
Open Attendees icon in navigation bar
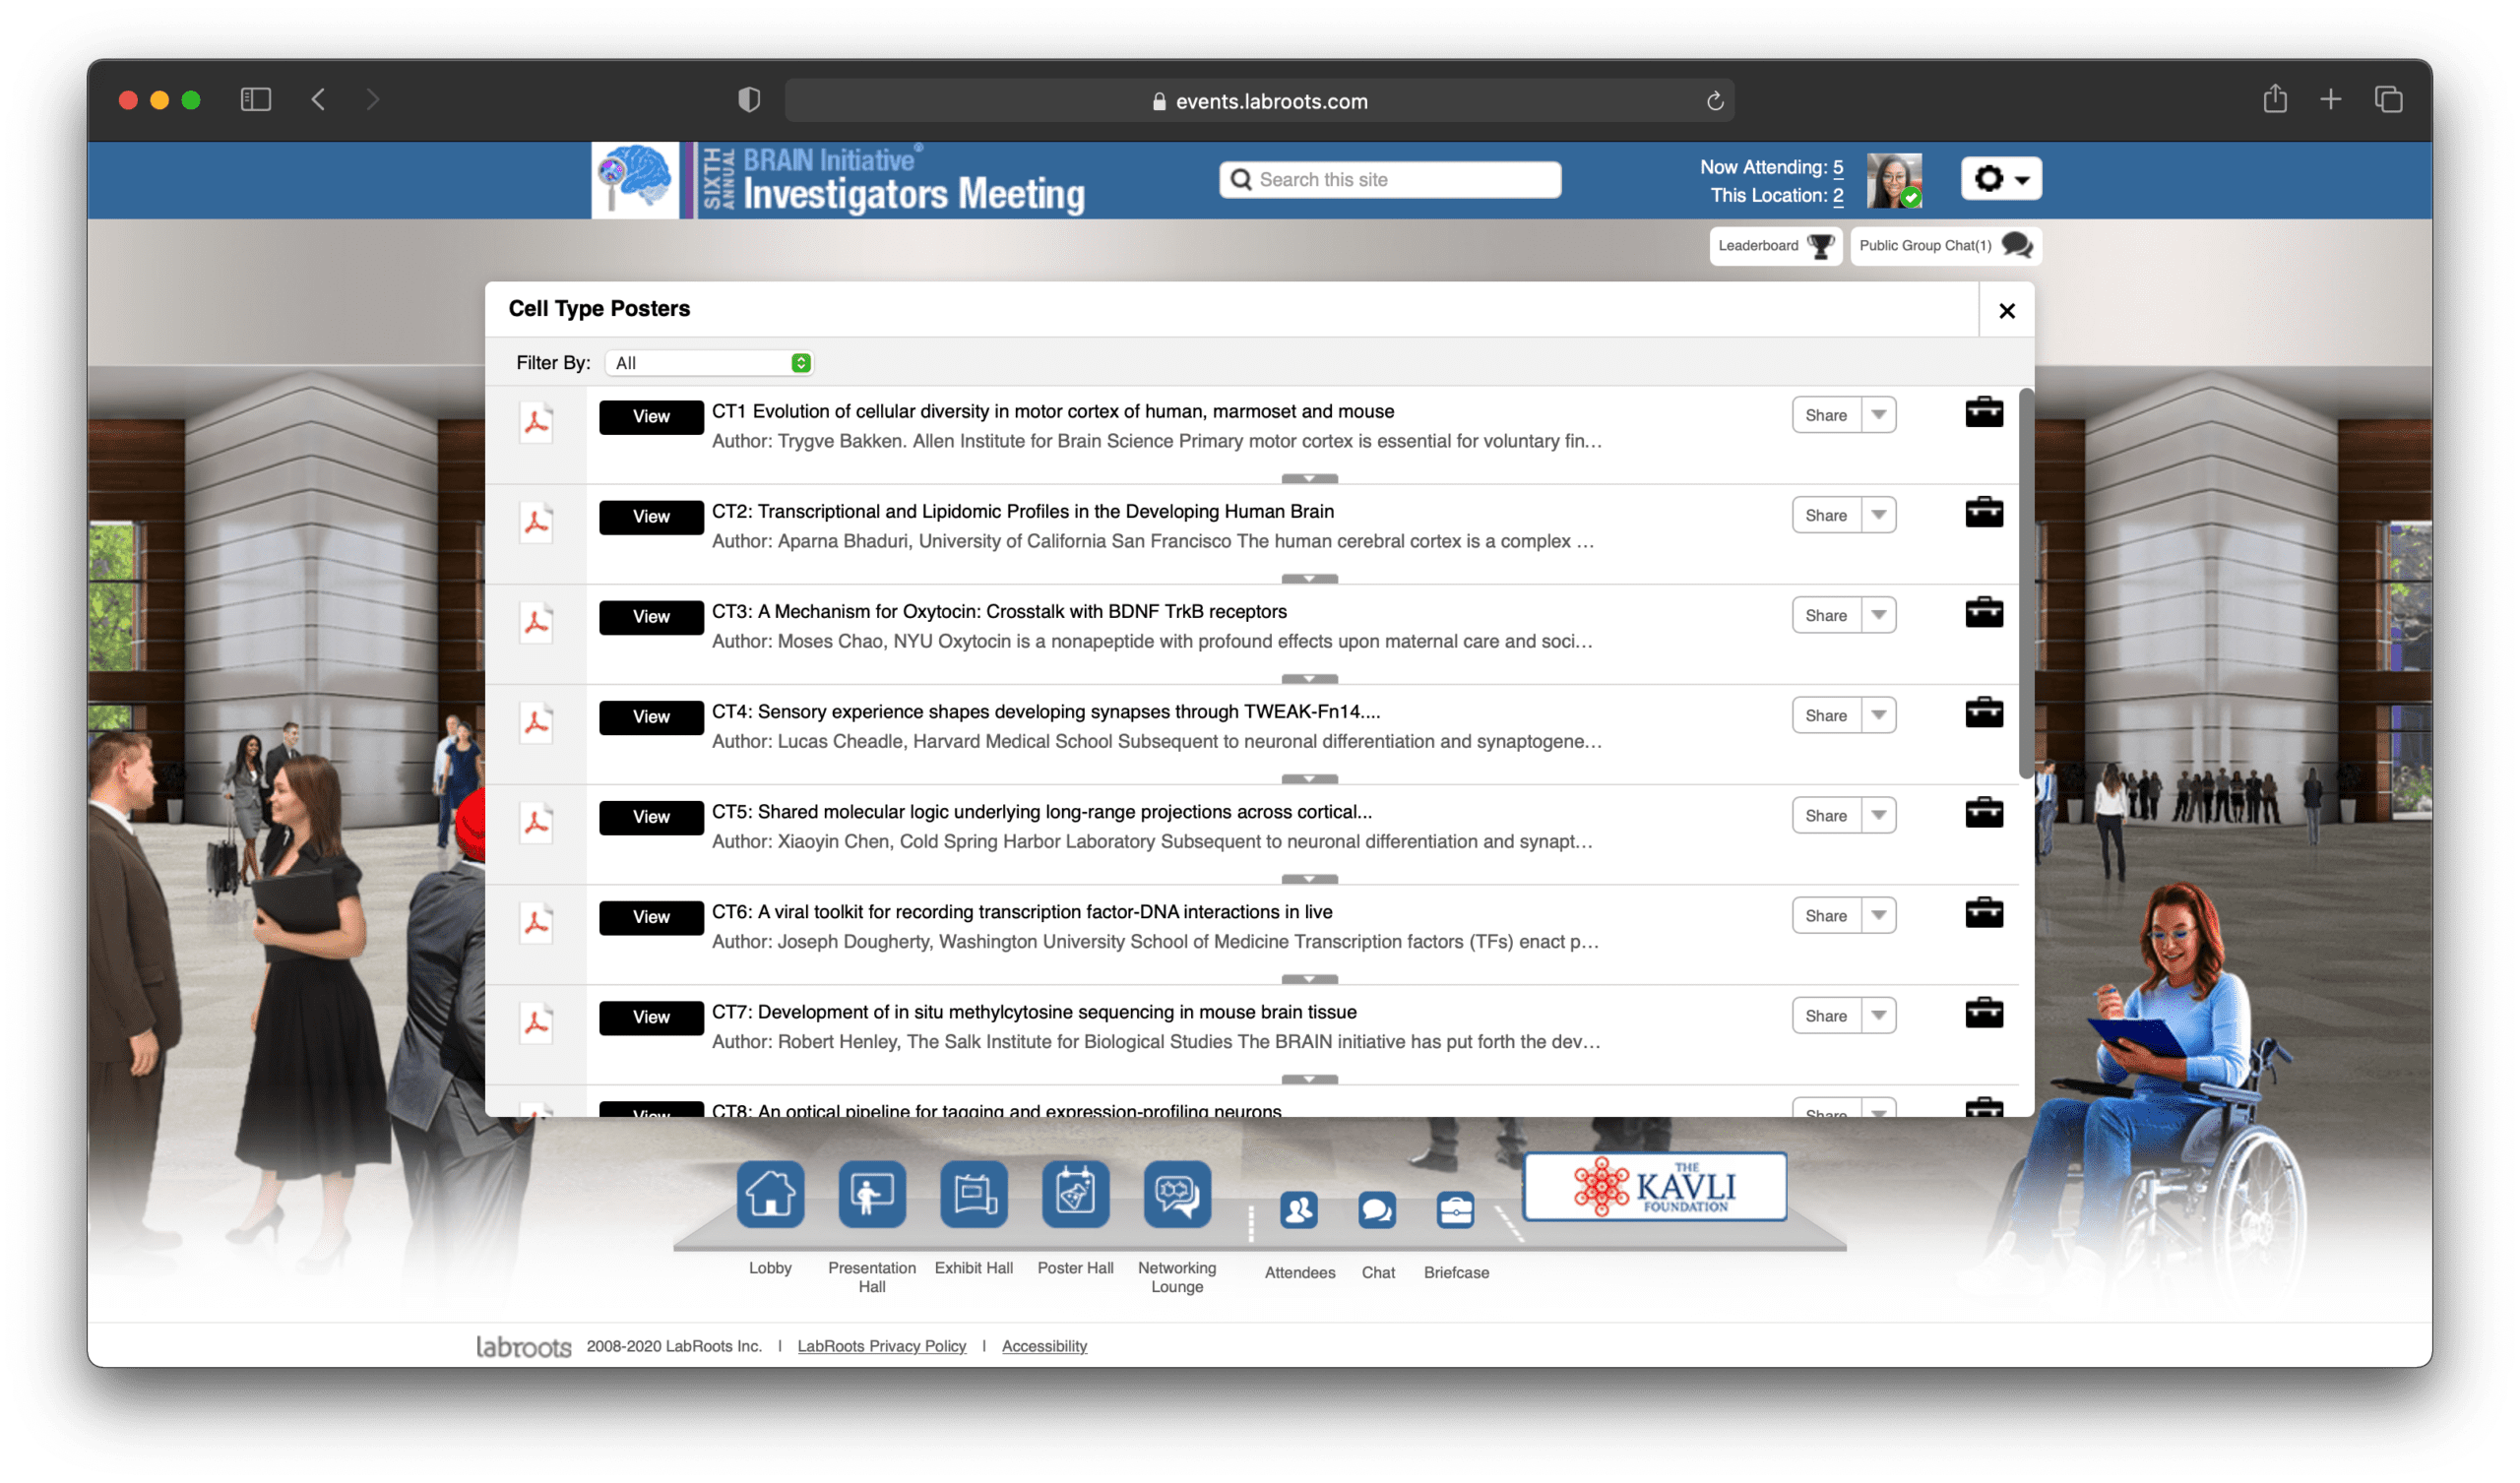(x=1299, y=1211)
